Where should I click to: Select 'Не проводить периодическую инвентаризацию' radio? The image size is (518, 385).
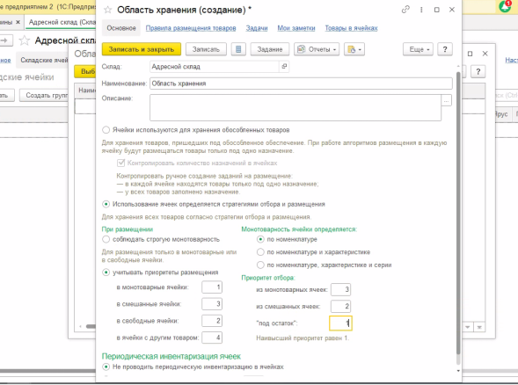click(106, 367)
